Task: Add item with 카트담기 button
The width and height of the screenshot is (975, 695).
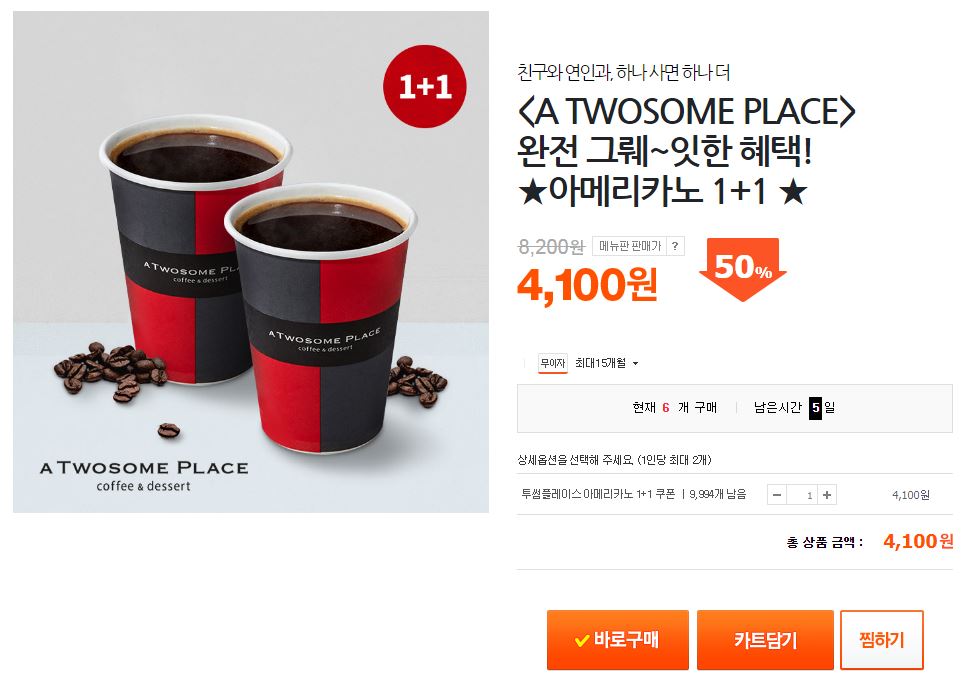Action: pyautogui.click(x=765, y=640)
